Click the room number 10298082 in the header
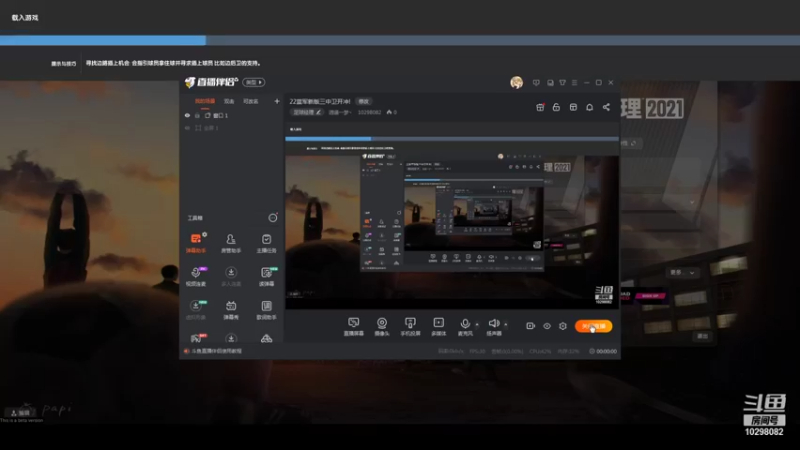Viewport: 800px width, 450px height. pyautogui.click(x=369, y=112)
